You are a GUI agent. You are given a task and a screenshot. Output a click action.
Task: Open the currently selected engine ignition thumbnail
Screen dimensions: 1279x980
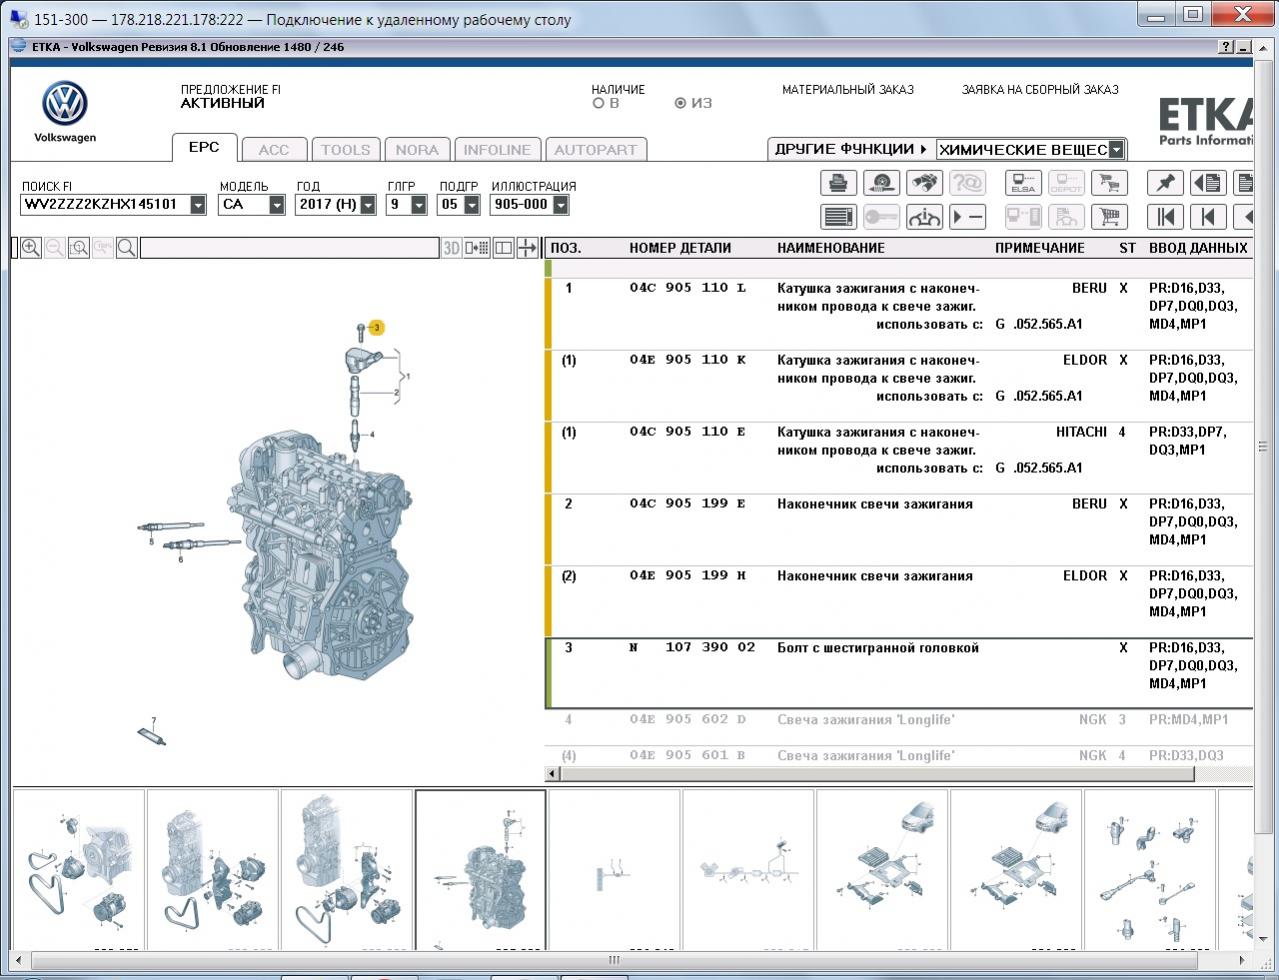(x=481, y=868)
